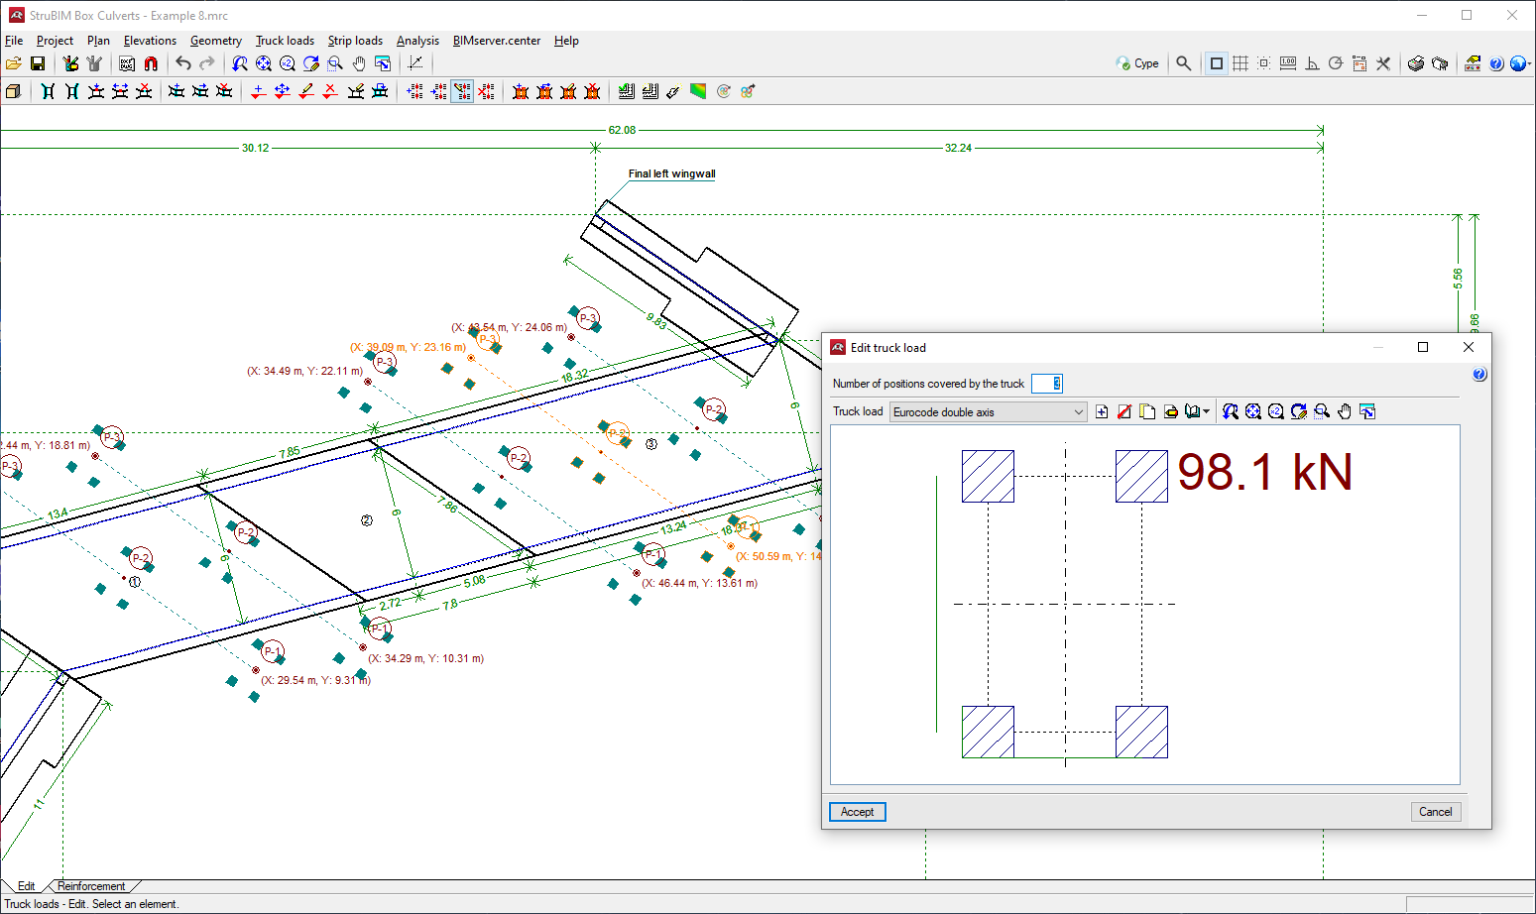Open the Truck loads menu
This screenshot has width=1536, height=914.
pos(284,41)
